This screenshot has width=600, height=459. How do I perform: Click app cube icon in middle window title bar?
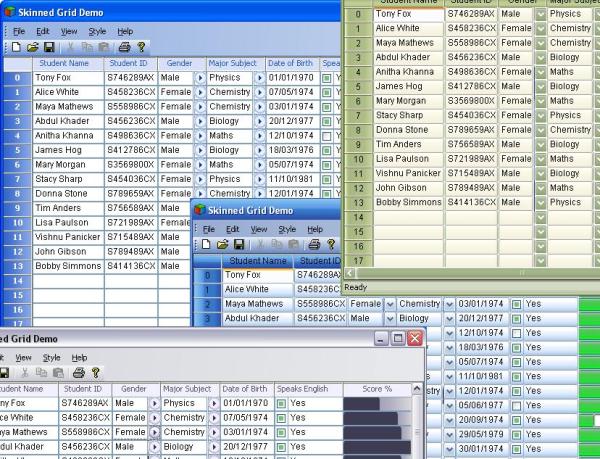[199, 210]
